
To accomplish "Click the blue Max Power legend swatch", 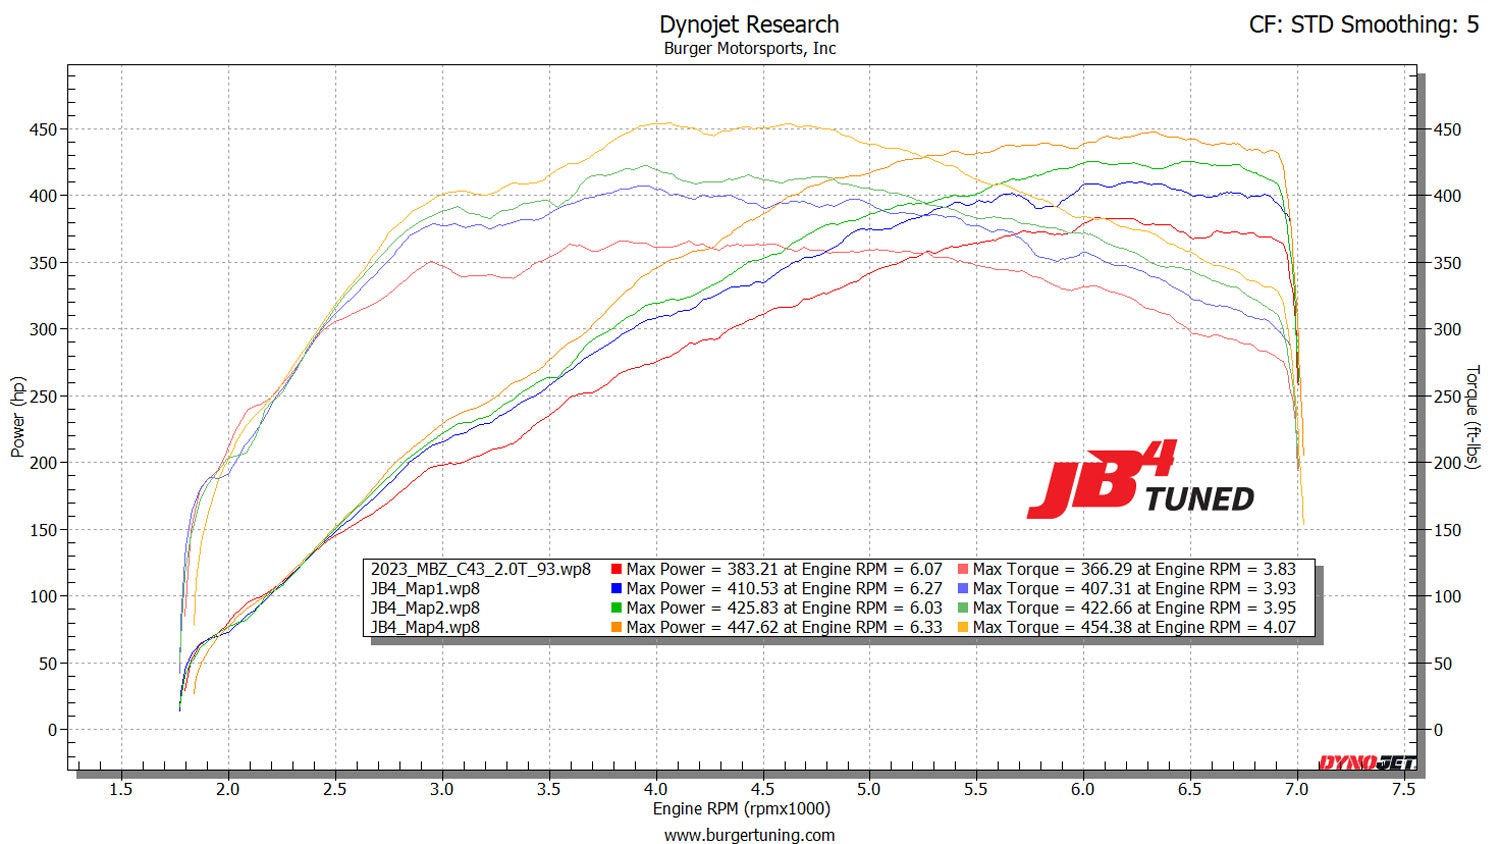I will click(616, 589).
